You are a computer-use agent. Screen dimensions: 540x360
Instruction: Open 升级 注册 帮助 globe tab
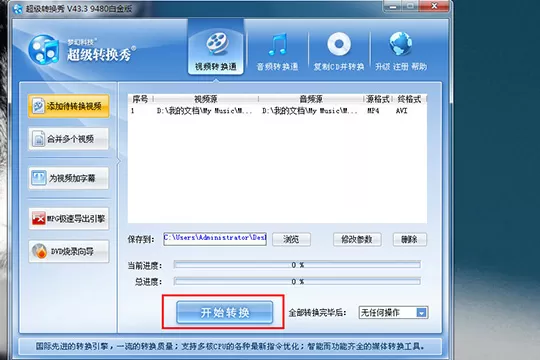(x=401, y=52)
